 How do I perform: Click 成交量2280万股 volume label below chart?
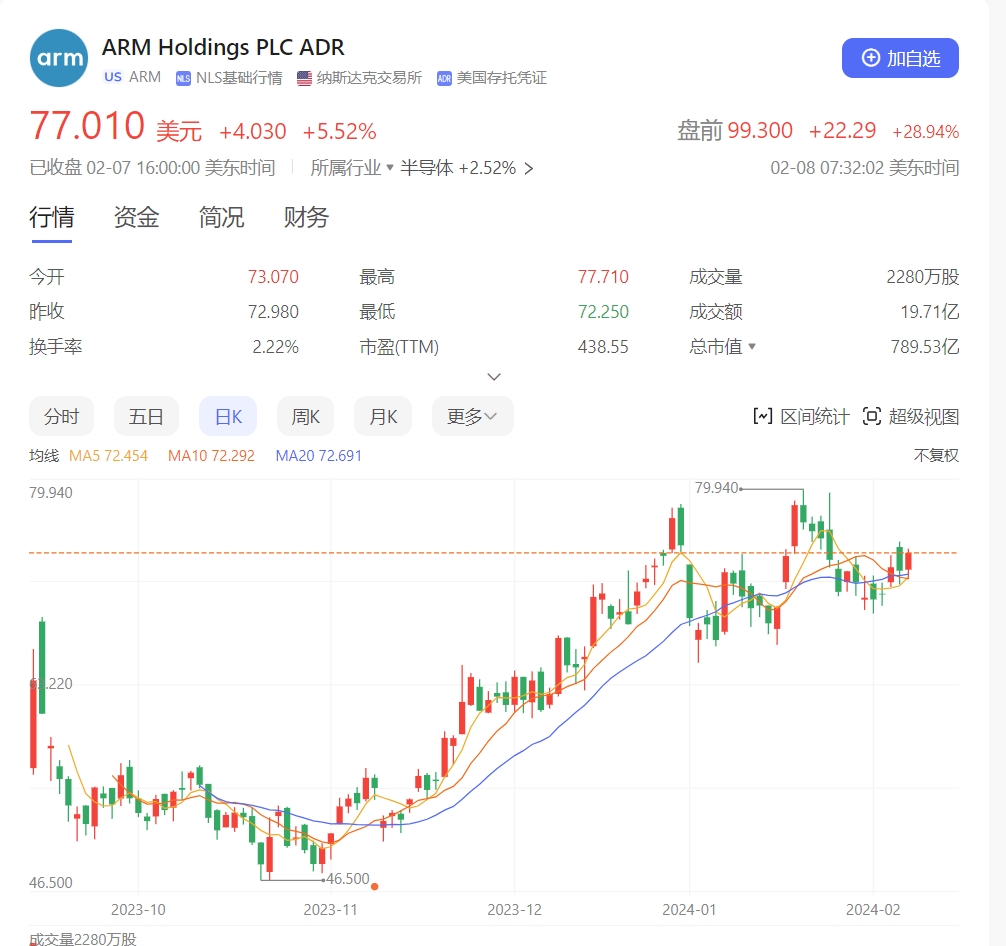pos(83,939)
